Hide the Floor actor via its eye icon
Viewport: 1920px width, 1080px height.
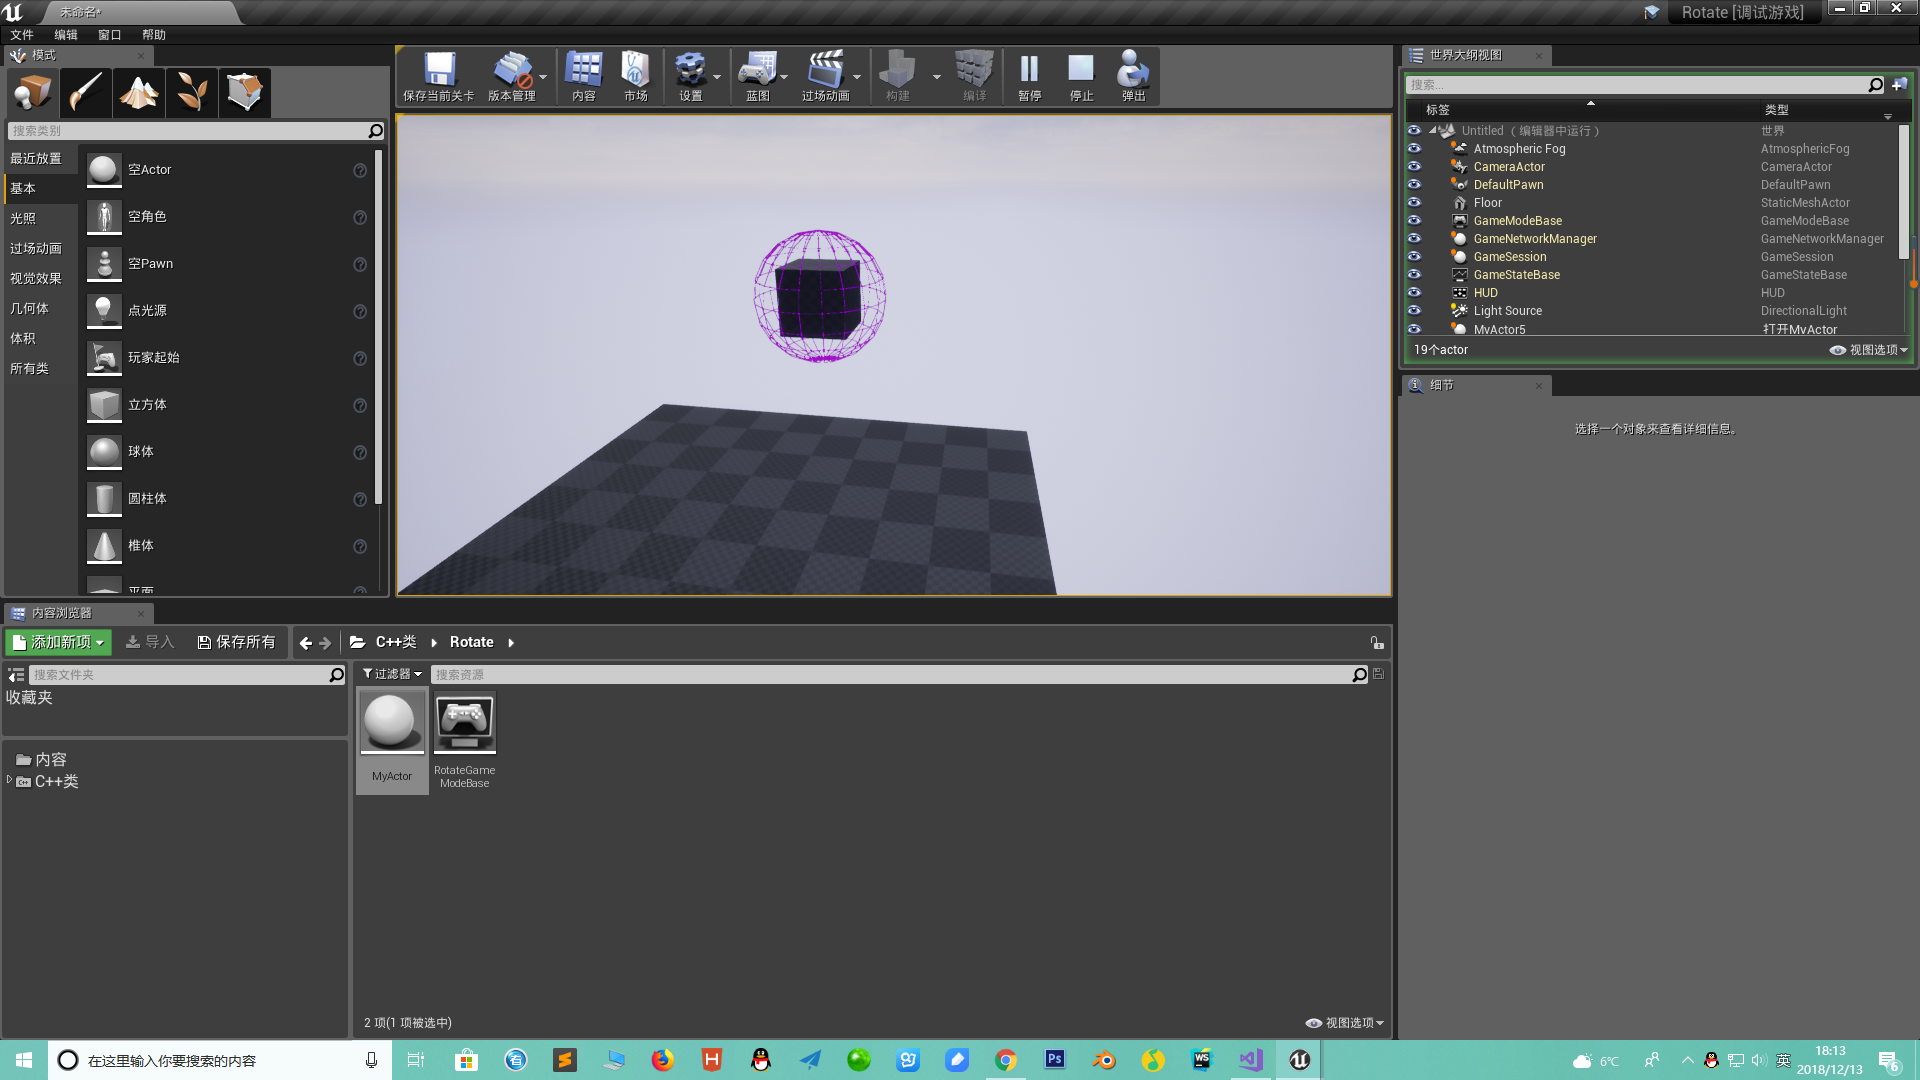coord(1415,202)
